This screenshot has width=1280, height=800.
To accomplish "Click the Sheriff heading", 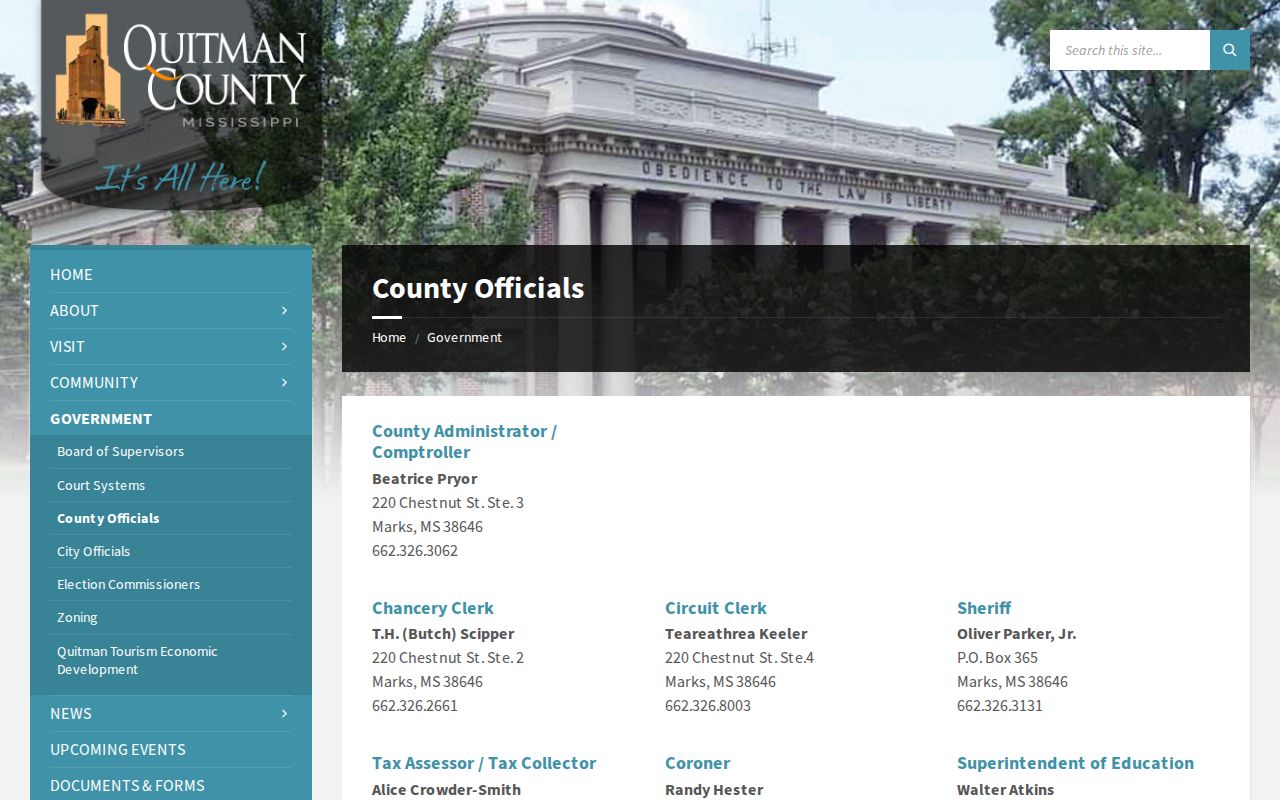I will [984, 608].
